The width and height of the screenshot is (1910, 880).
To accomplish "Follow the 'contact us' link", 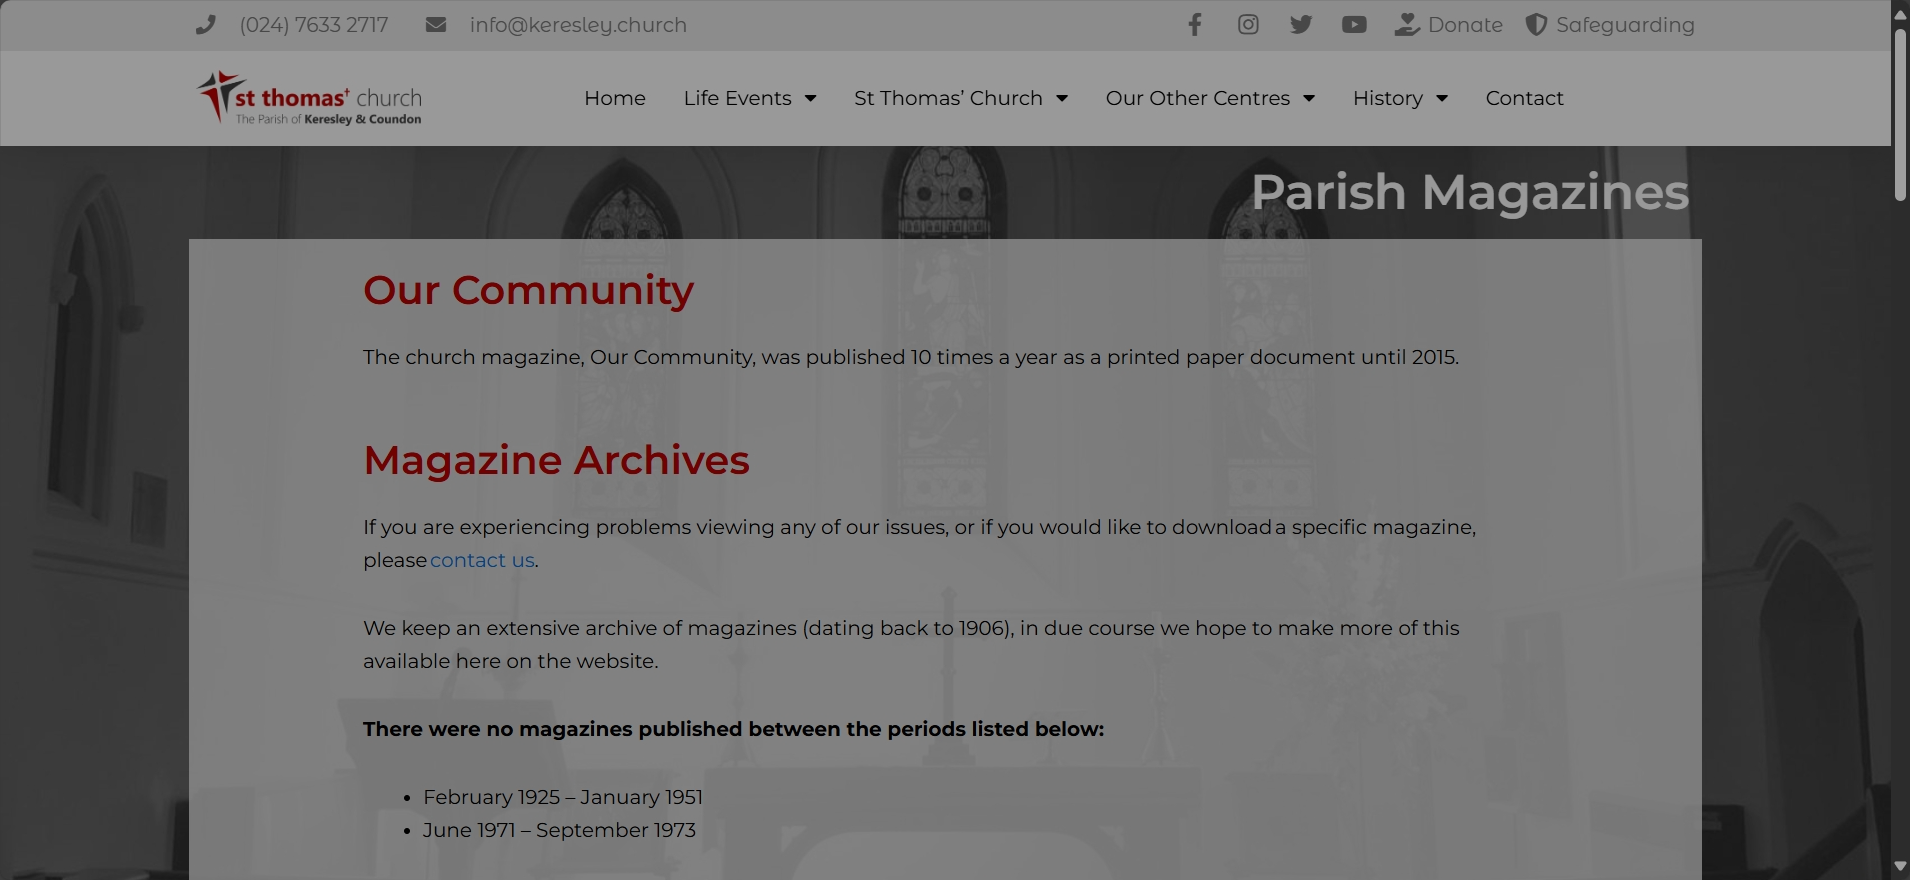I will pyautogui.click(x=482, y=560).
